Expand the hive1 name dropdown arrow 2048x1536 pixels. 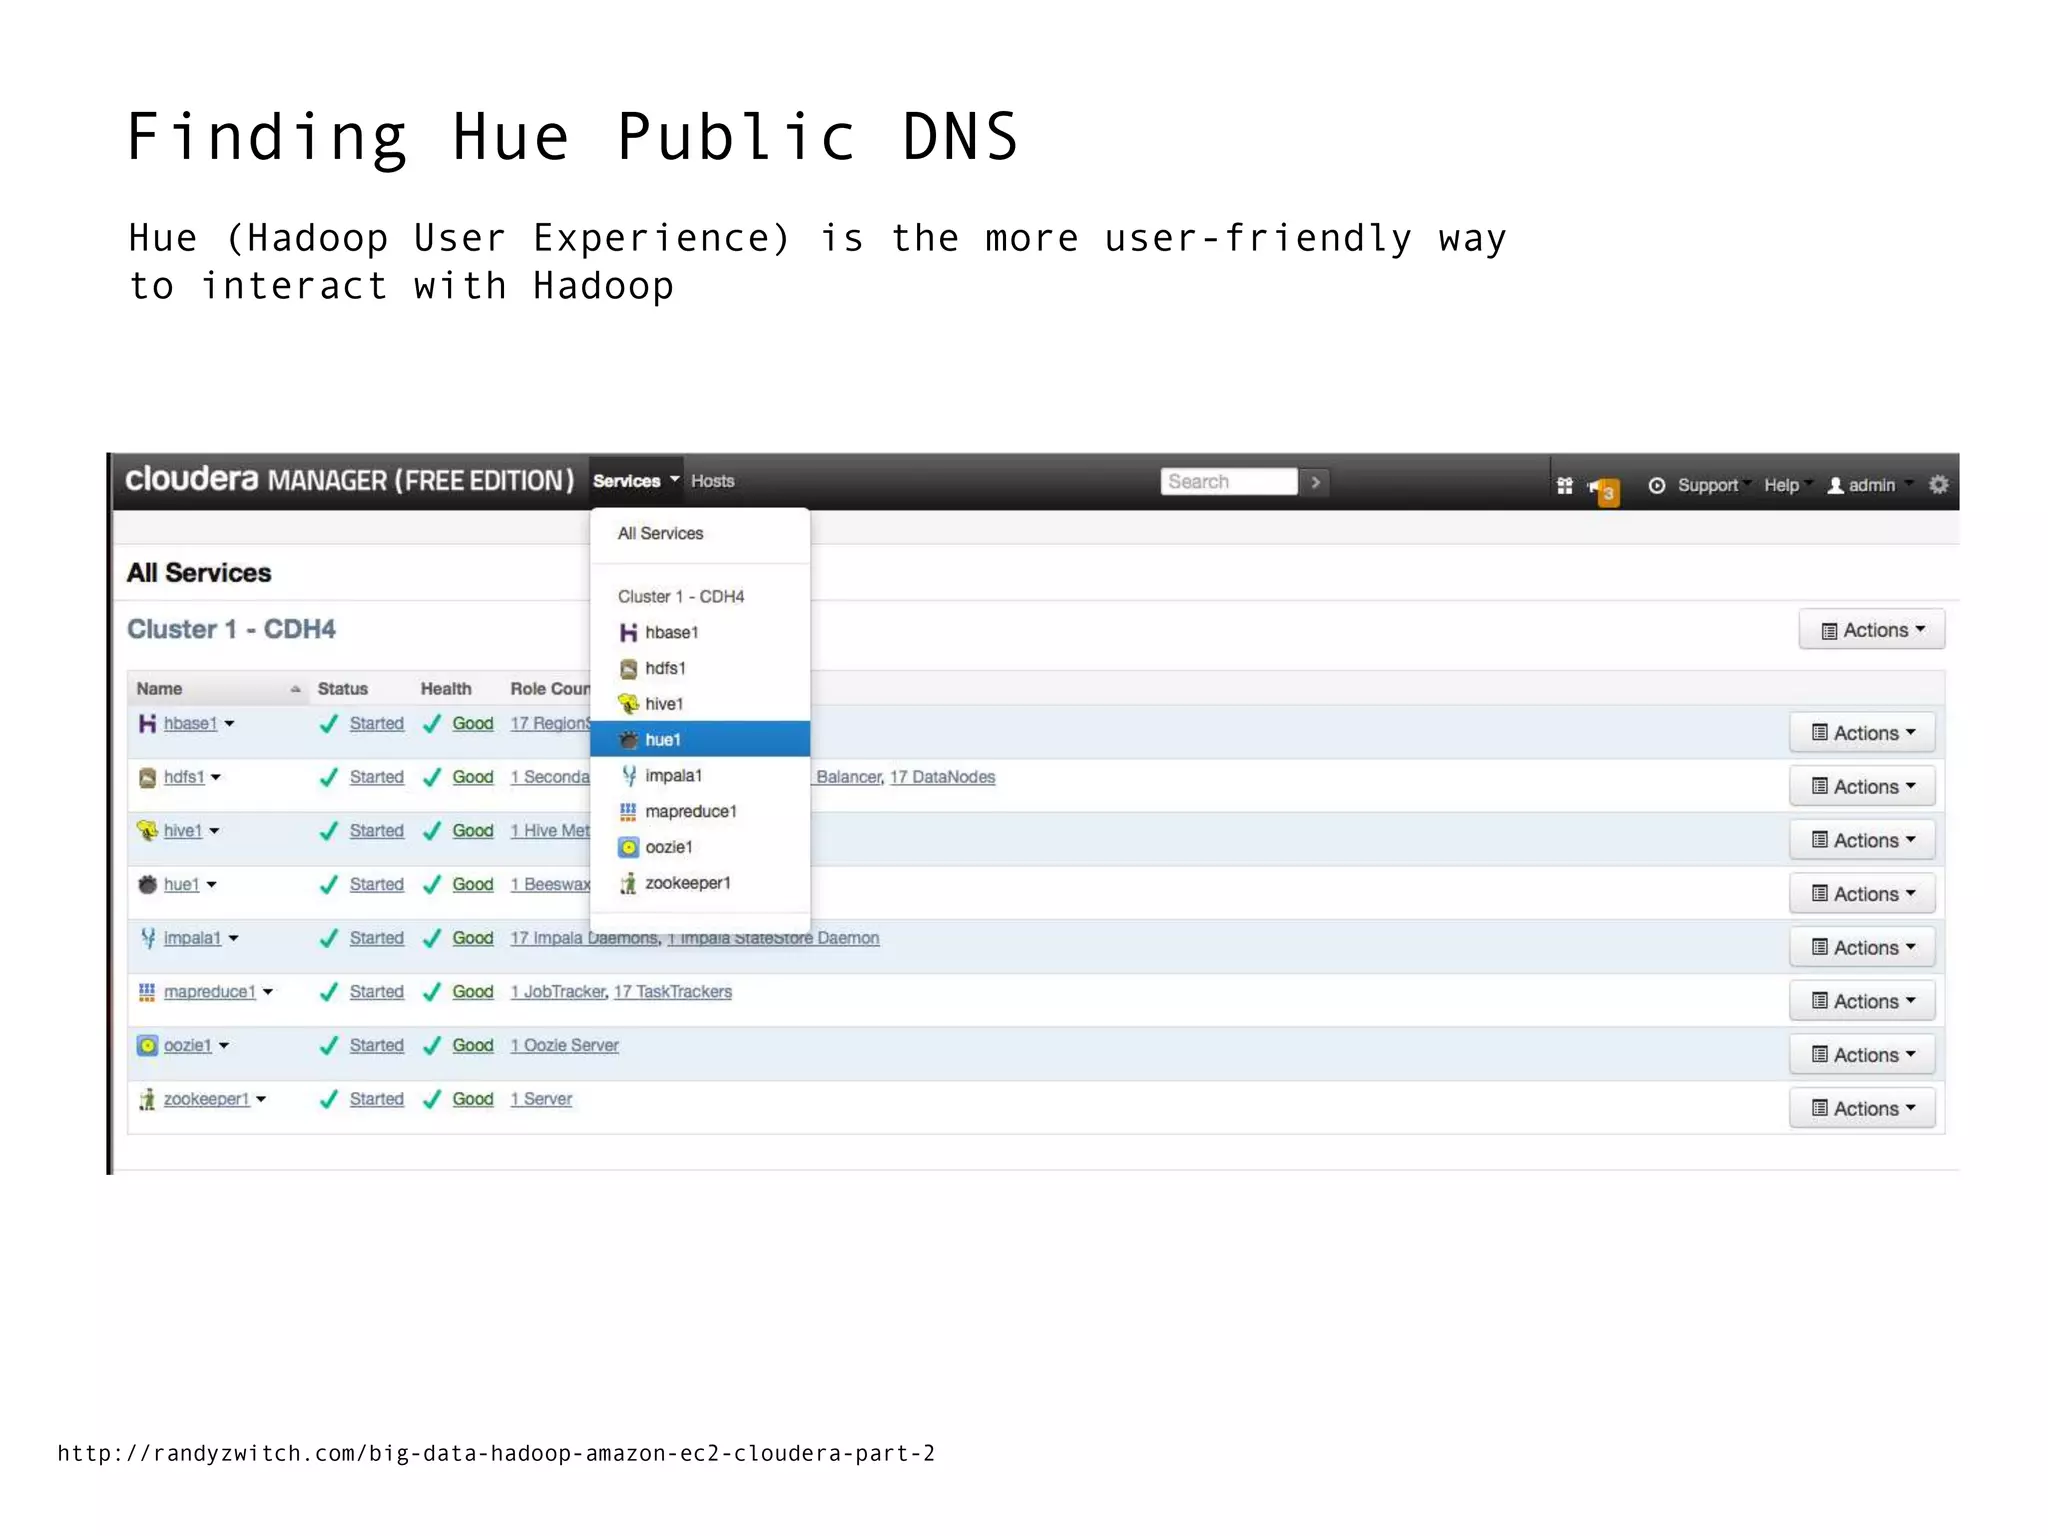click(x=214, y=831)
